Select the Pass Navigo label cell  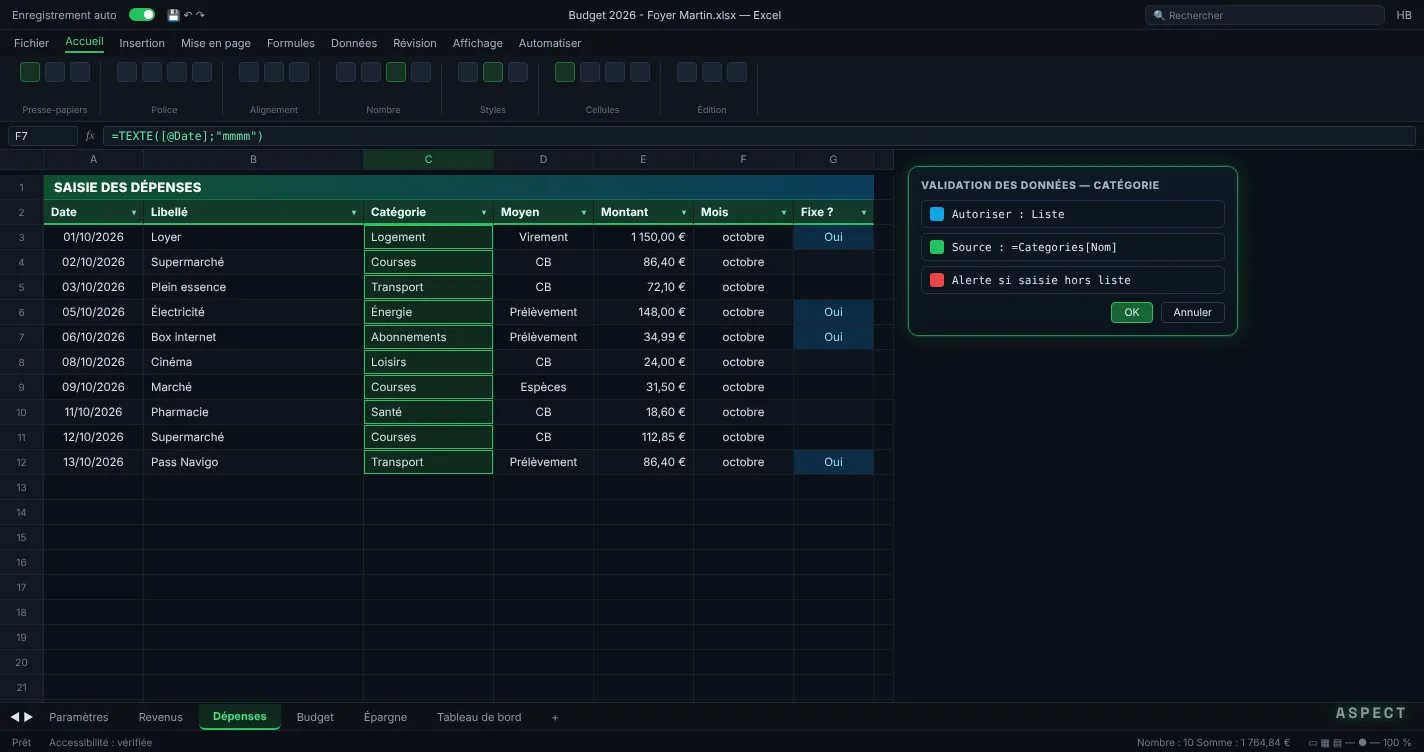point(253,462)
